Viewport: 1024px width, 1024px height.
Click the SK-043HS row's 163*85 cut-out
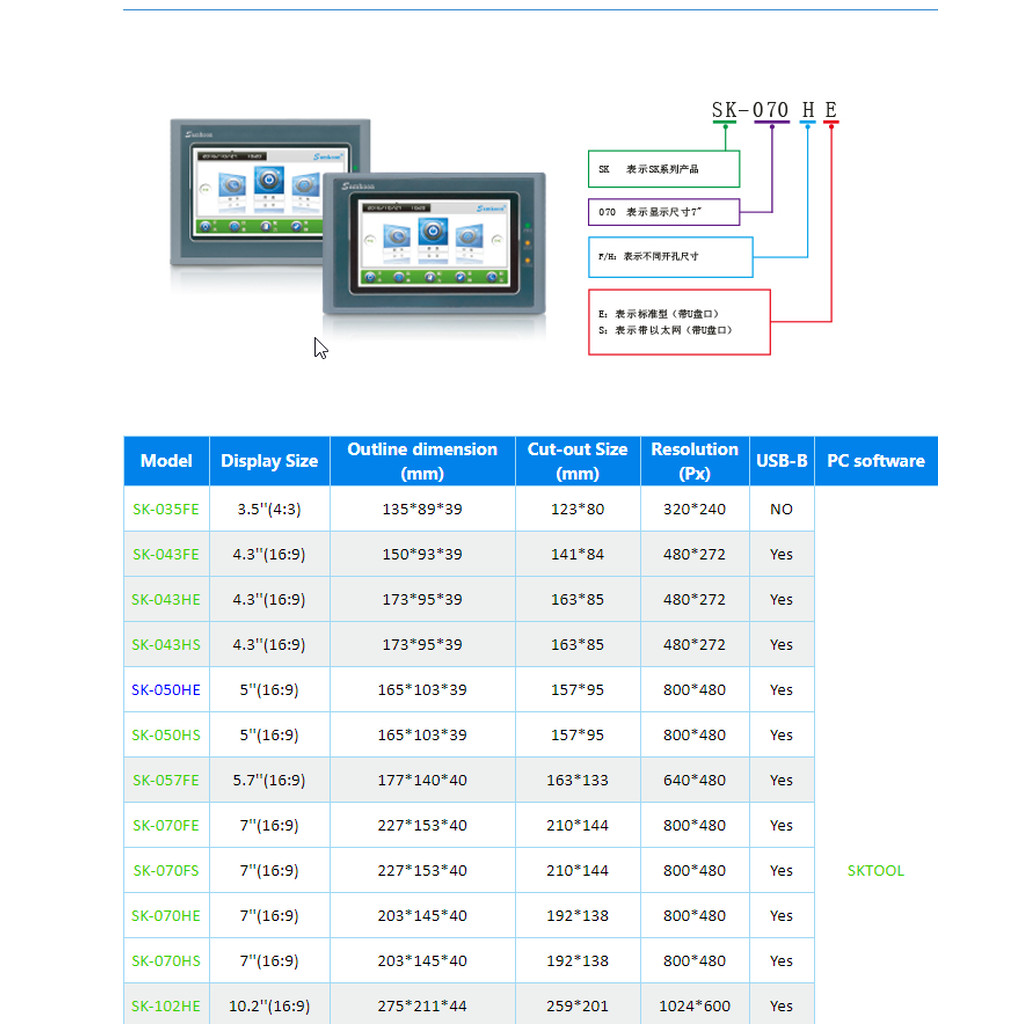(577, 645)
